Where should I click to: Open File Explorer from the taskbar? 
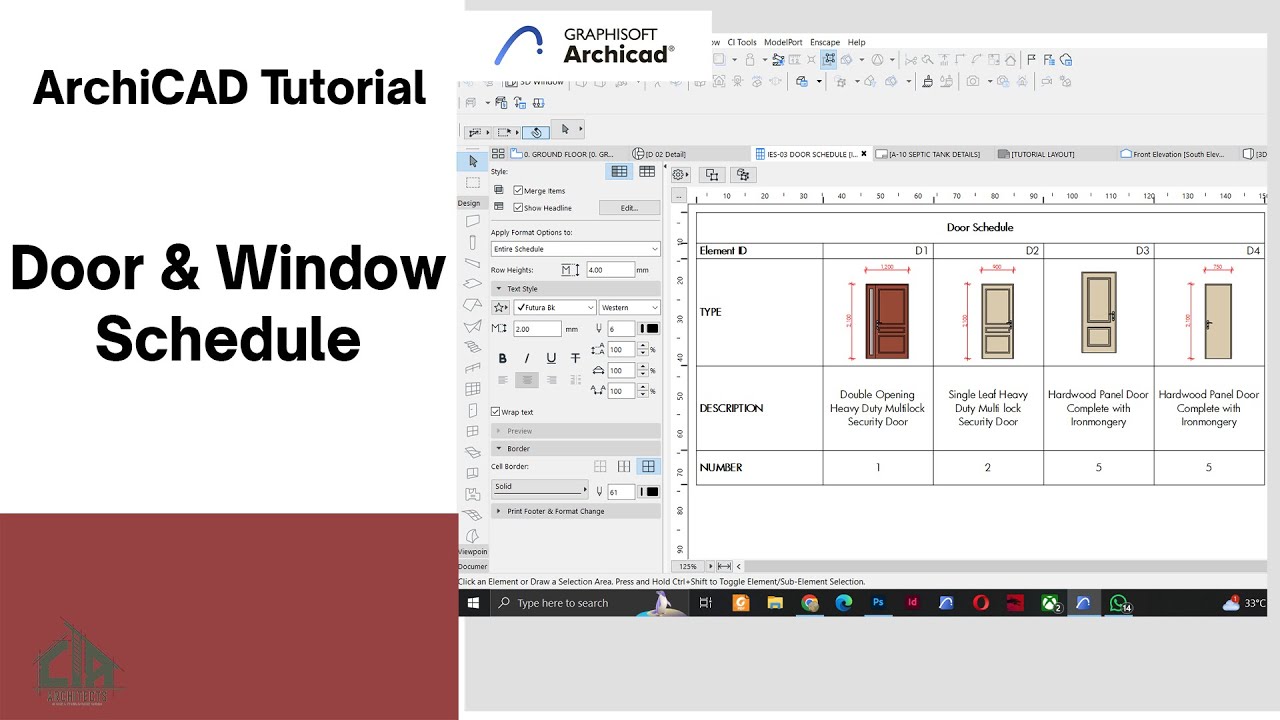pos(775,603)
